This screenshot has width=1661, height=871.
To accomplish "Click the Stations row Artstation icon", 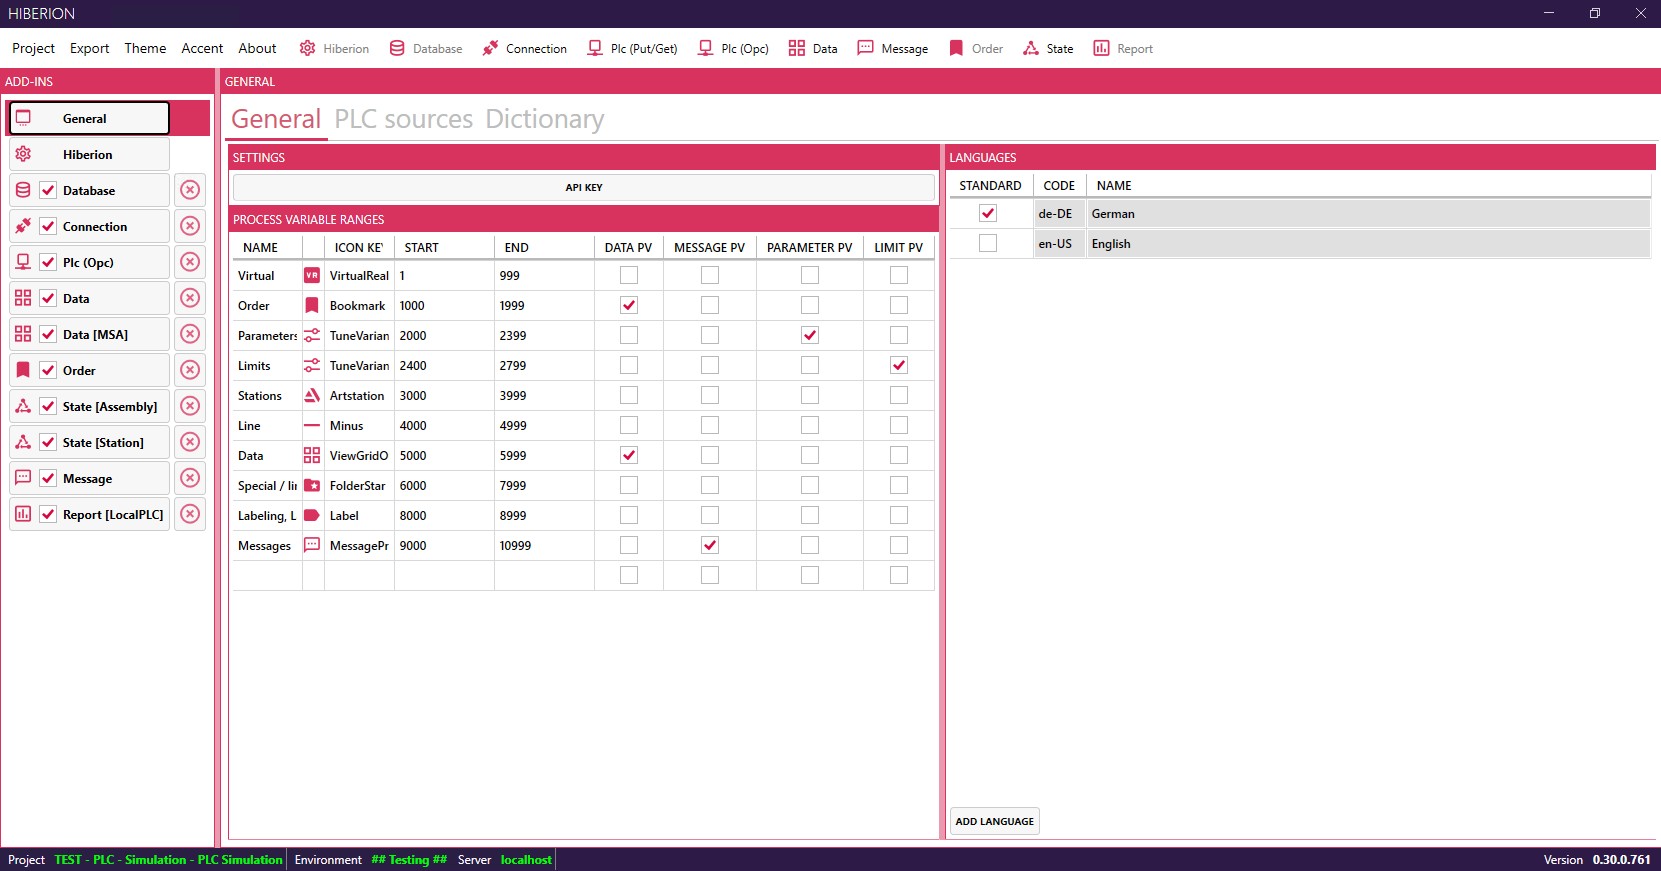I will 312,395.
